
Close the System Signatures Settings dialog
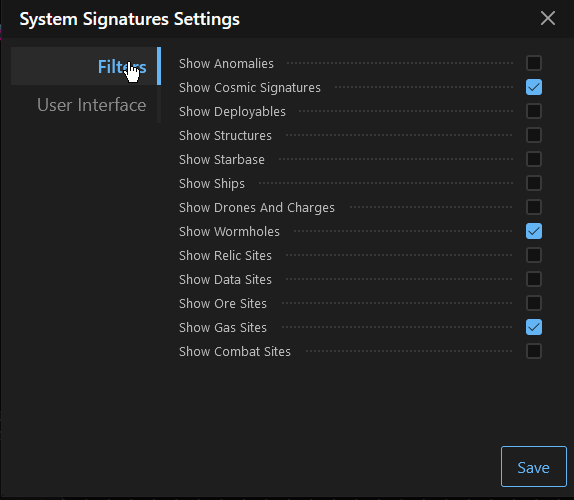tap(548, 18)
